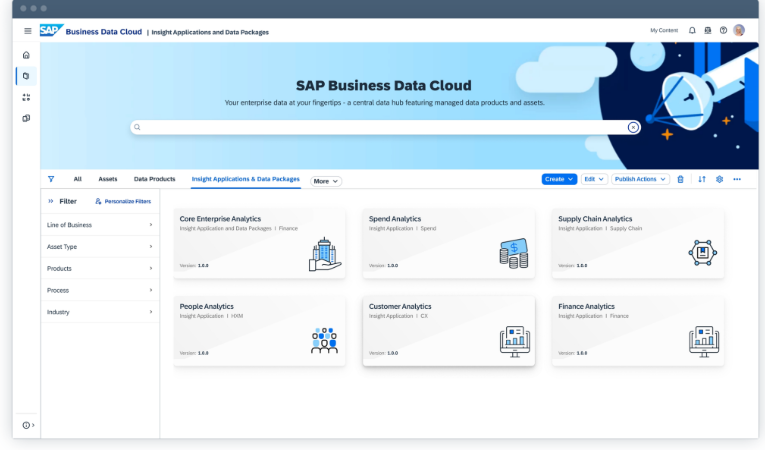The height and width of the screenshot is (450, 765).
Task: Open the notifications bell
Action: pyautogui.click(x=692, y=30)
